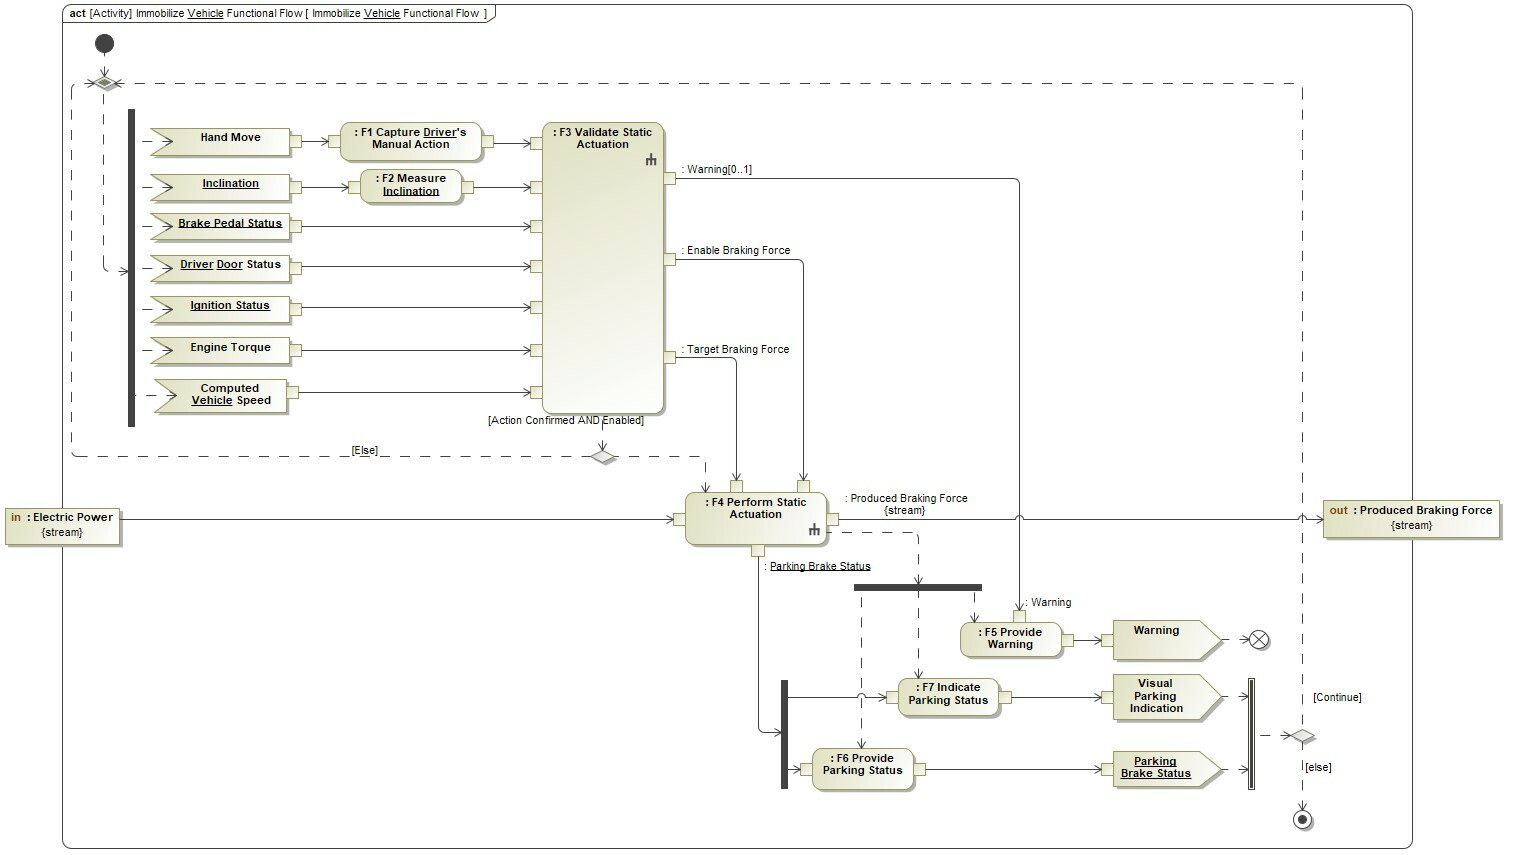
Task: Select the Produced Braking Force output parameter
Action: 1410,518
